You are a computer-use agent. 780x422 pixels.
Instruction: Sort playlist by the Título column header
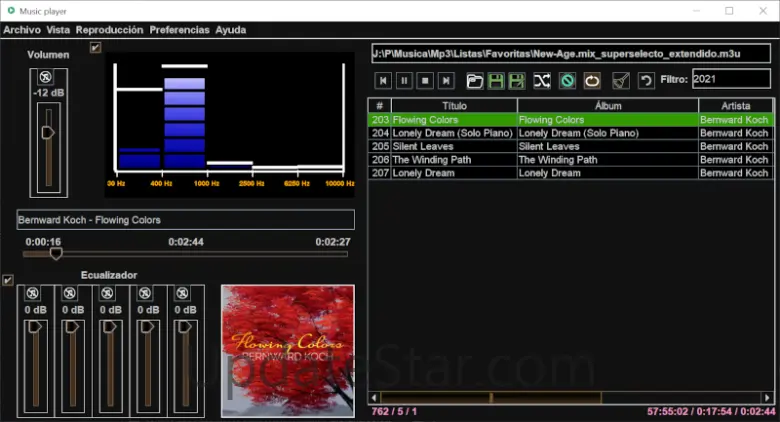(454, 105)
